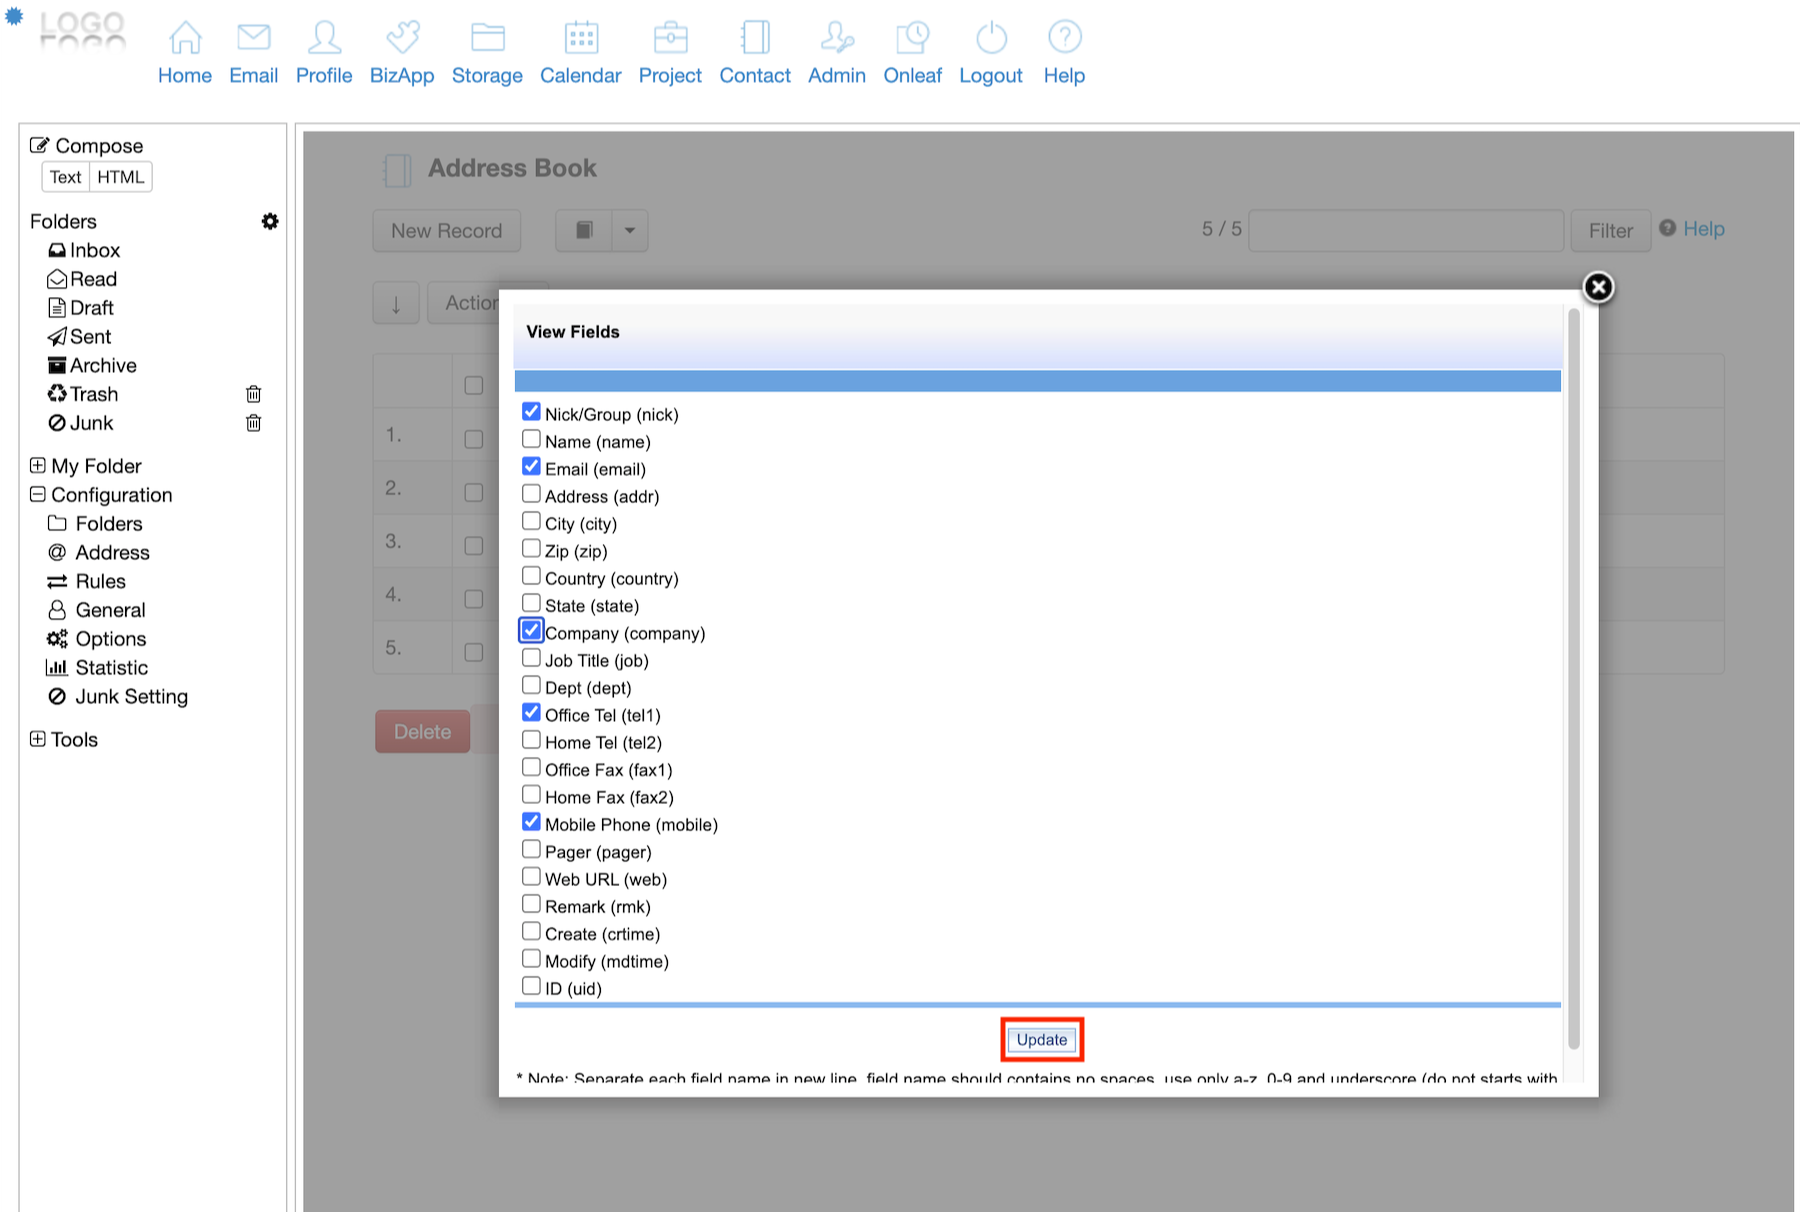Tick the Job Title (job) checkbox
This screenshot has width=1800, height=1212.
coord(531,659)
